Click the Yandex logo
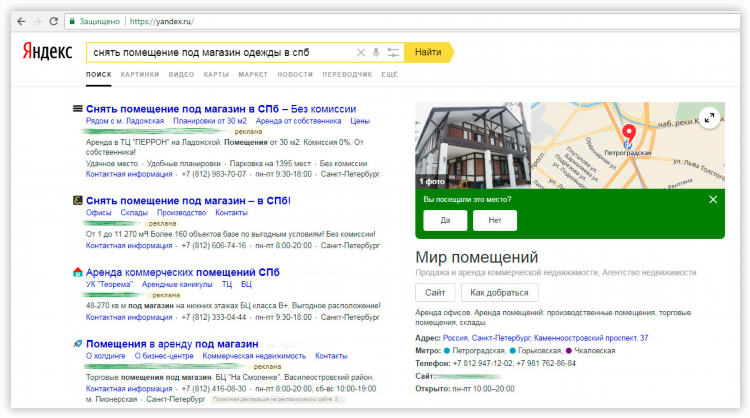750x418 pixels. tap(47, 52)
